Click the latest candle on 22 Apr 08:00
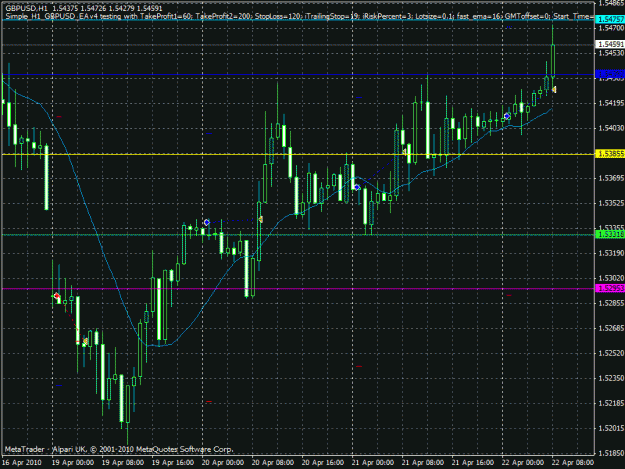This screenshot has width=625, height=469. pyautogui.click(x=553, y=60)
